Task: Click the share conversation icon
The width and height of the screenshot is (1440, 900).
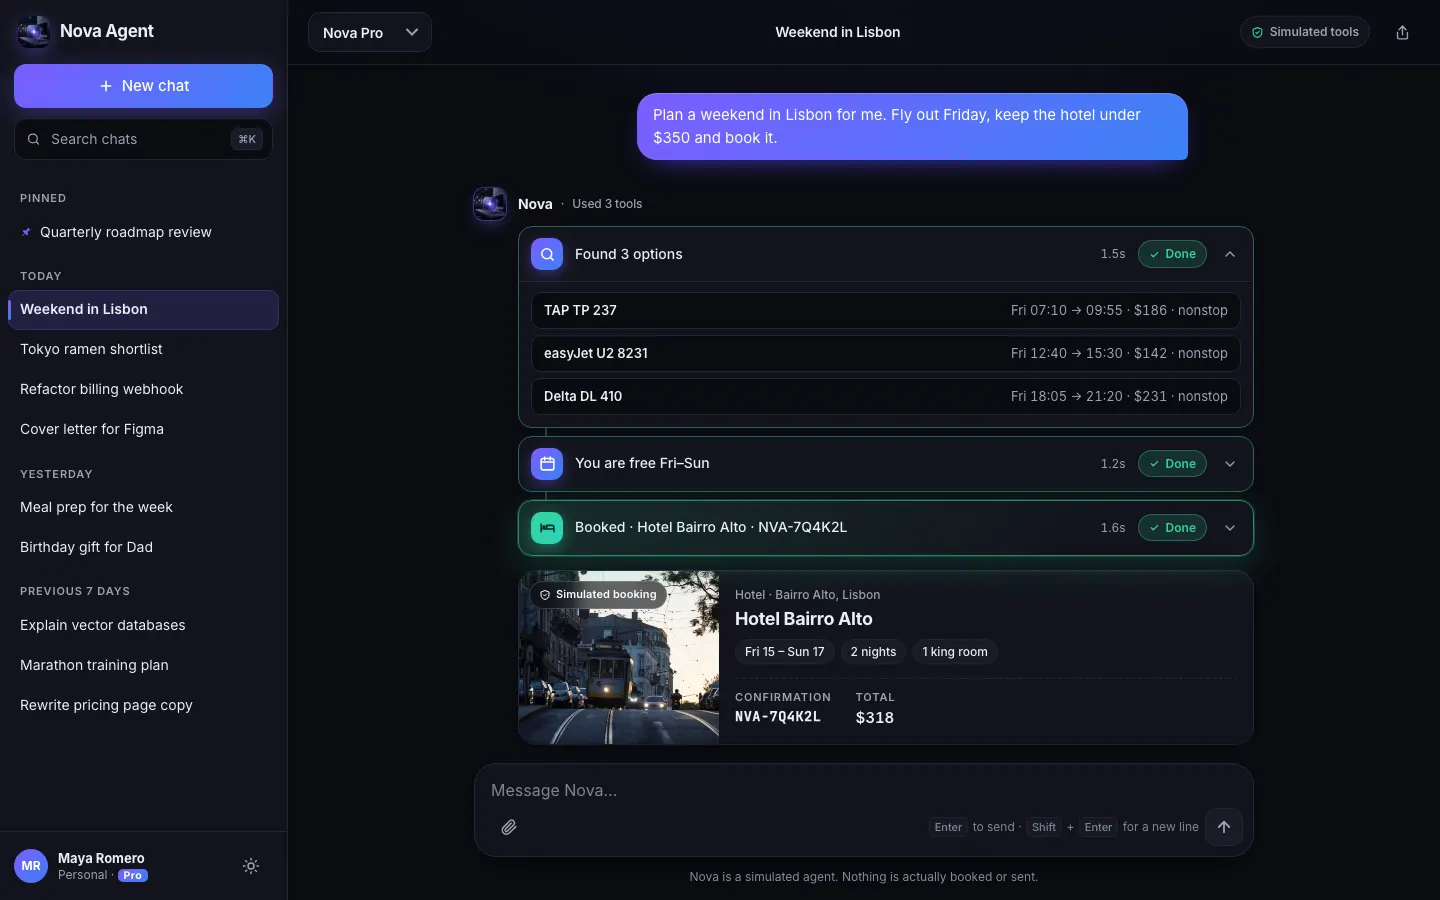Action: pyautogui.click(x=1402, y=32)
